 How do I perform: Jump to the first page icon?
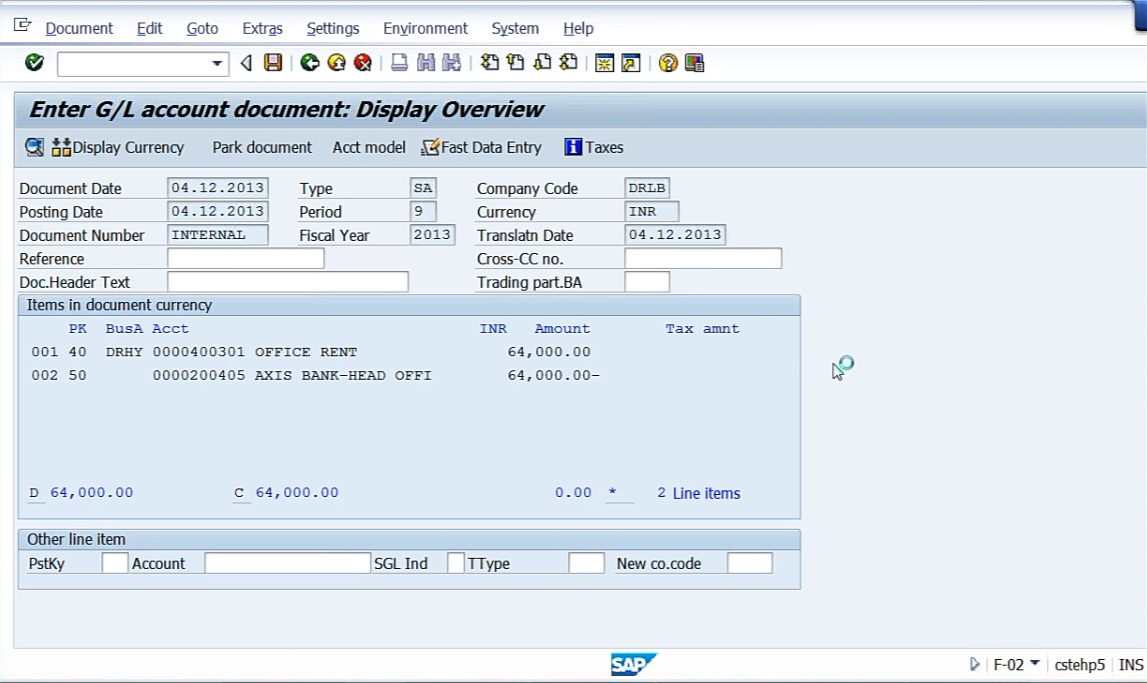[x=489, y=63]
